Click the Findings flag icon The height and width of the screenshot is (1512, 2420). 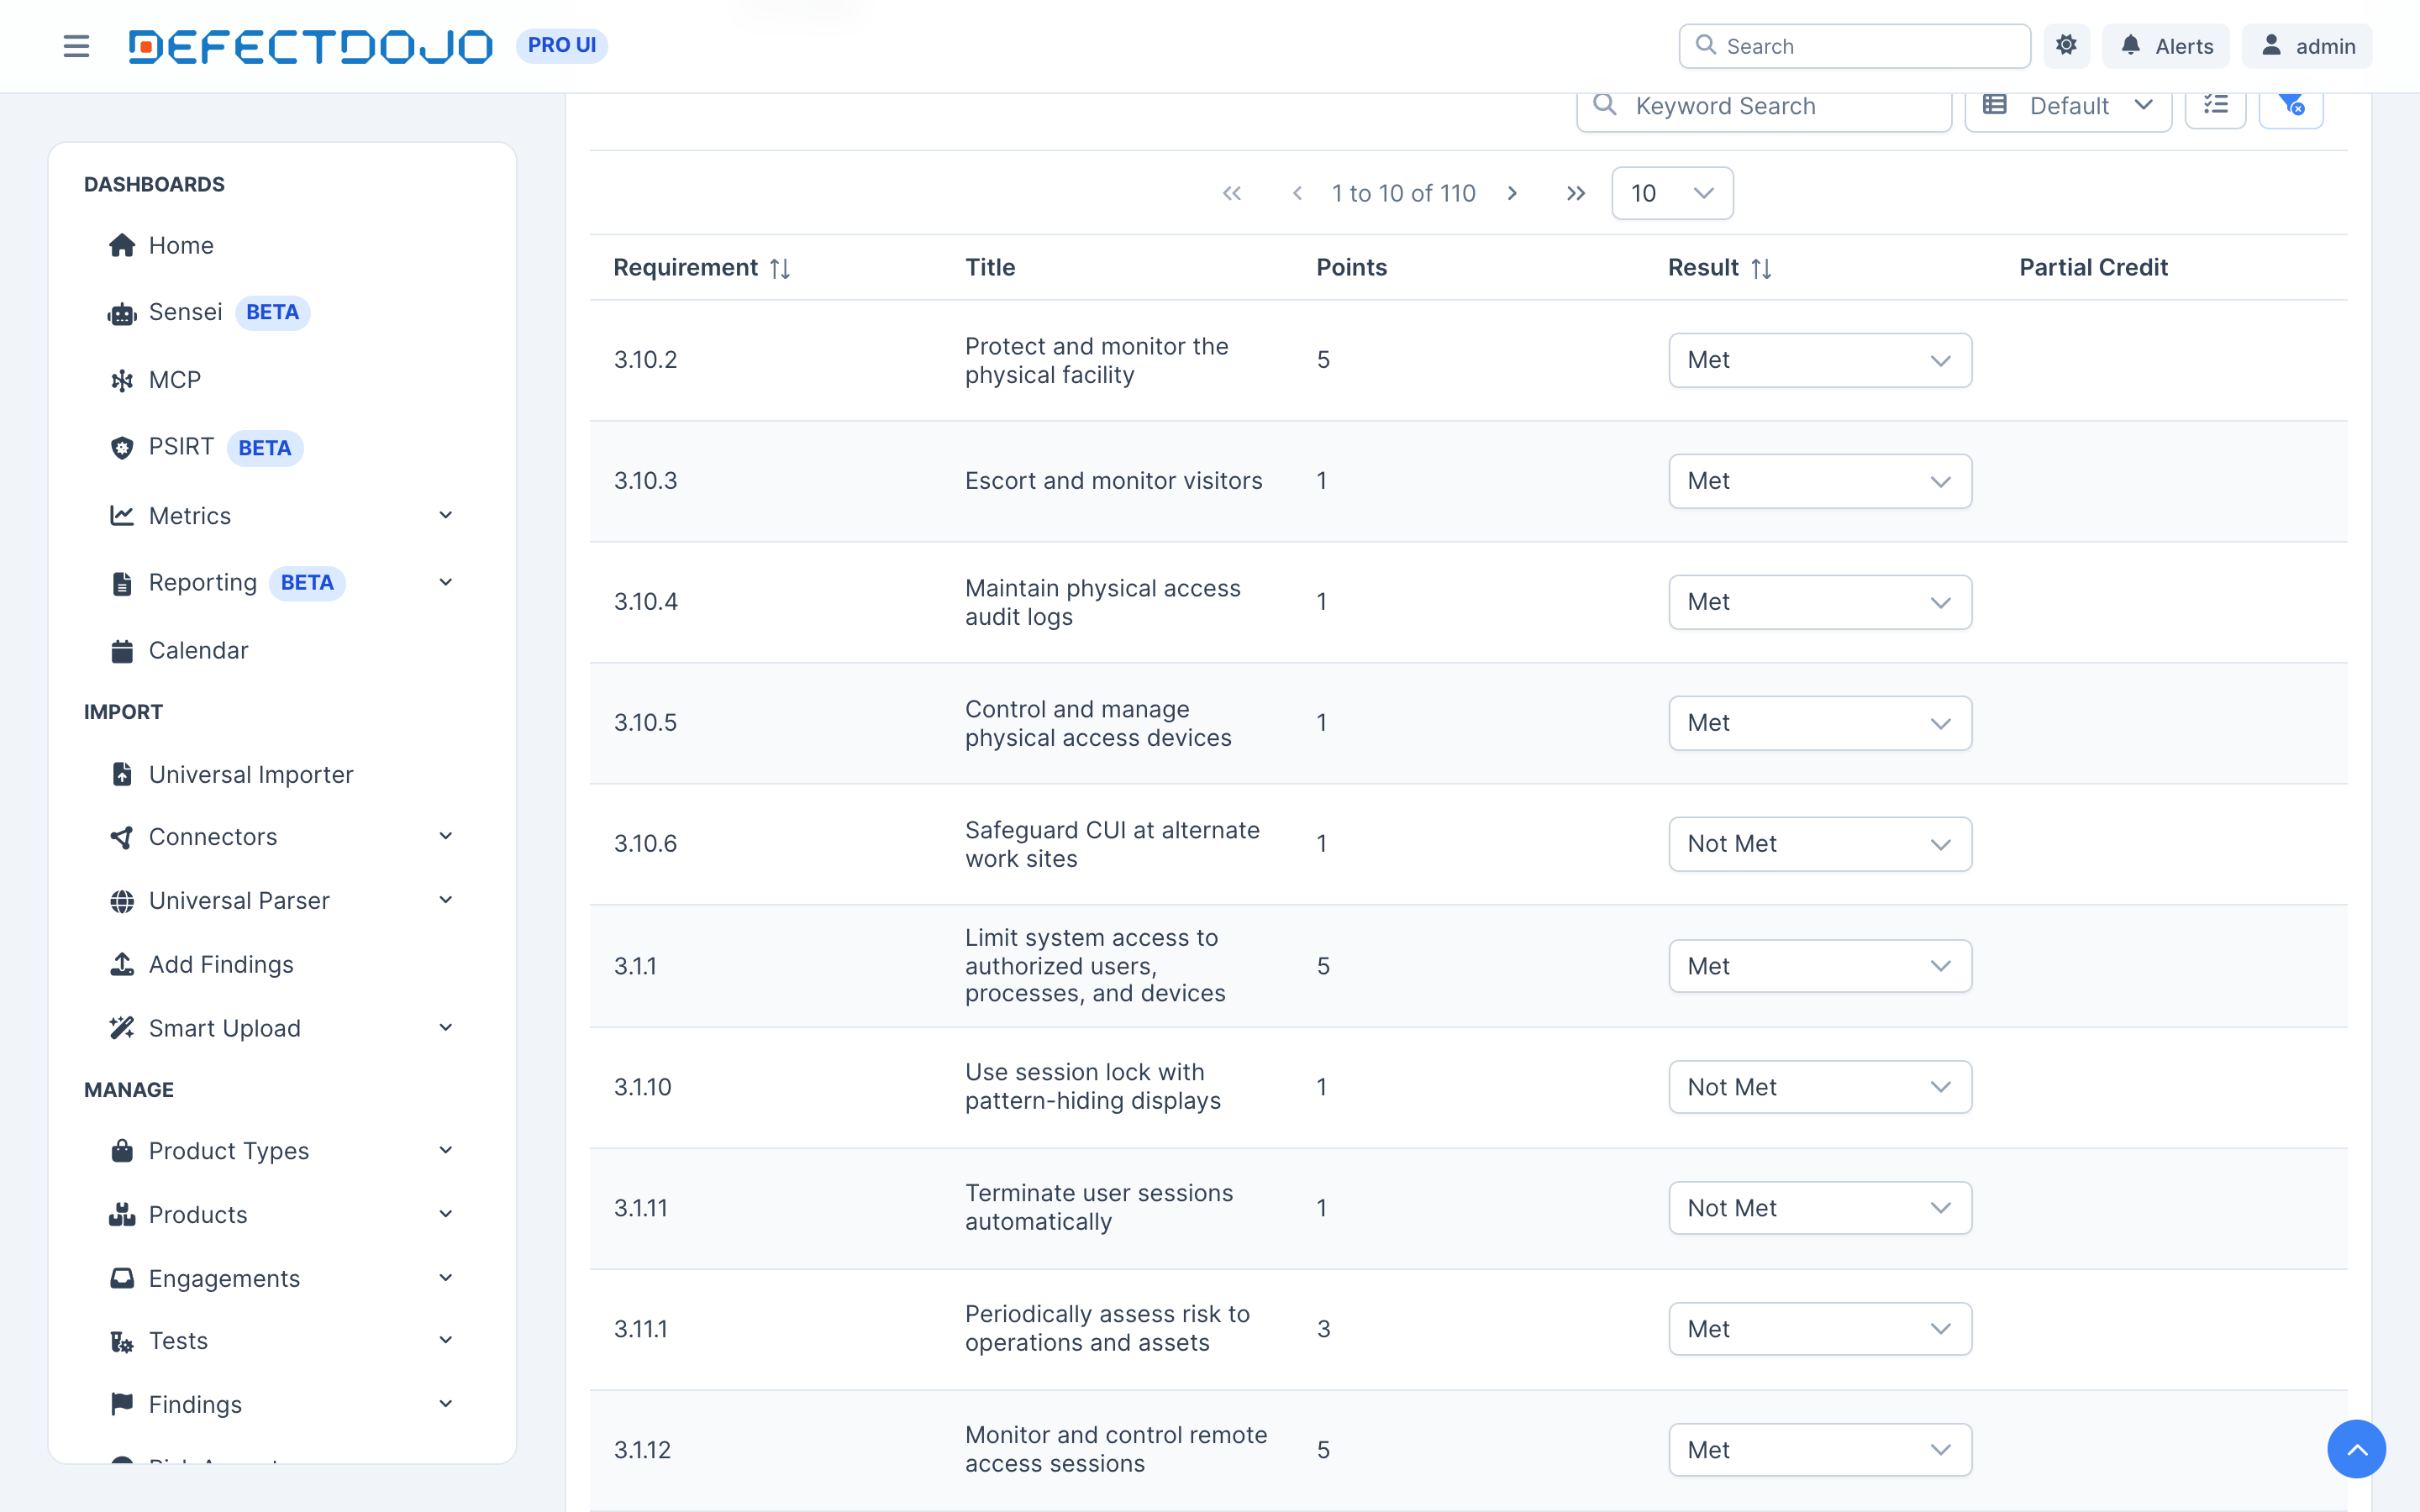[122, 1404]
